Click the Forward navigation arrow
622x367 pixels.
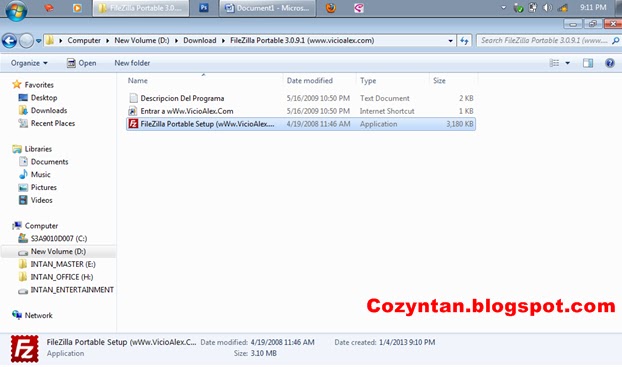pyautogui.click(x=26, y=40)
